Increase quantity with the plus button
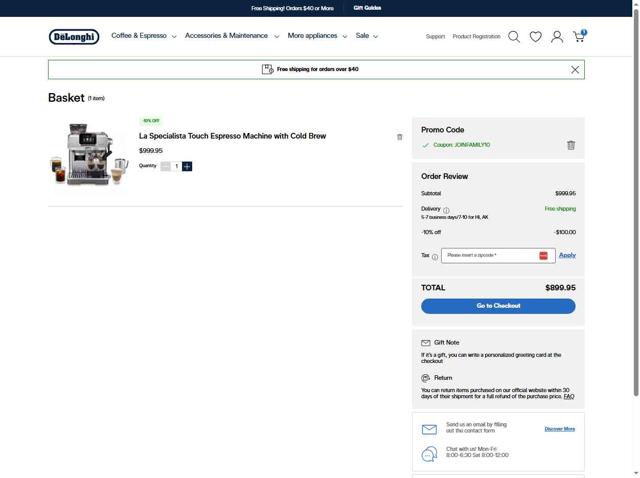The height and width of the screenshot is (478, 640). click(x=187, y=166)
